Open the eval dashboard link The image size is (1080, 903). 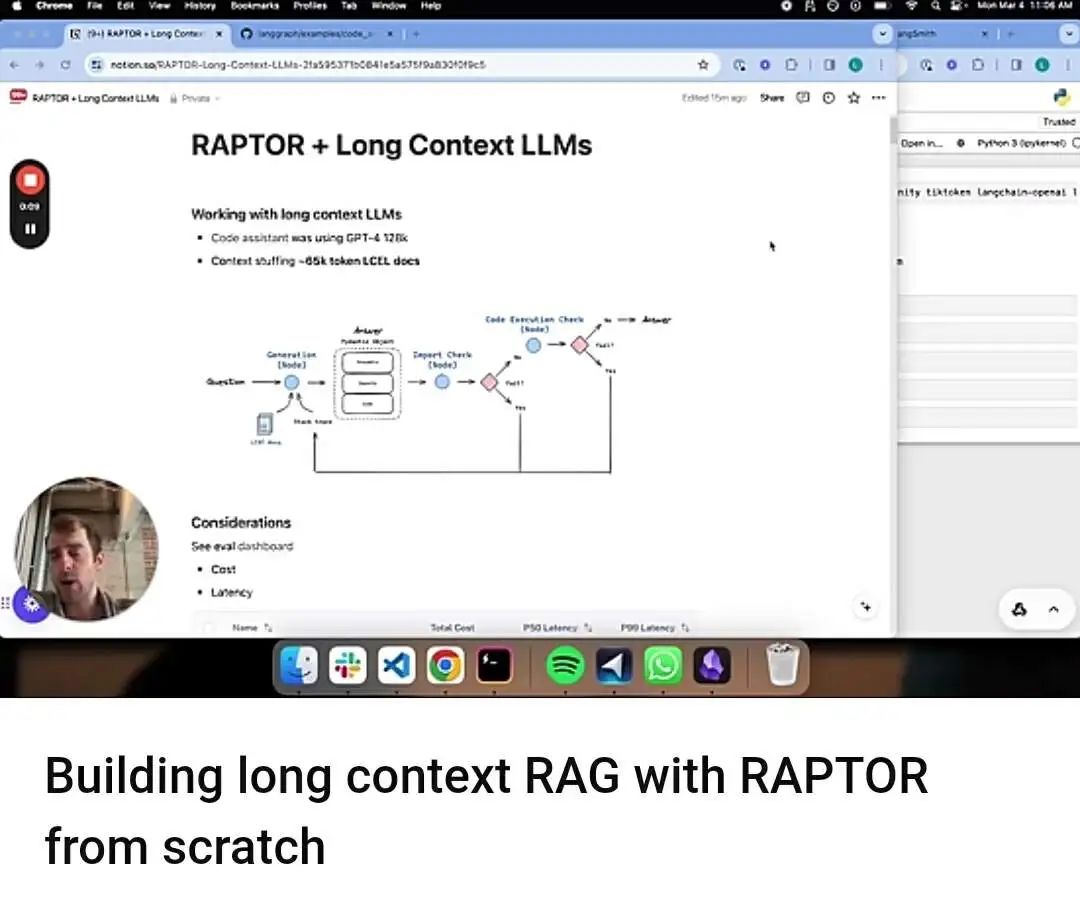[265, 546]
